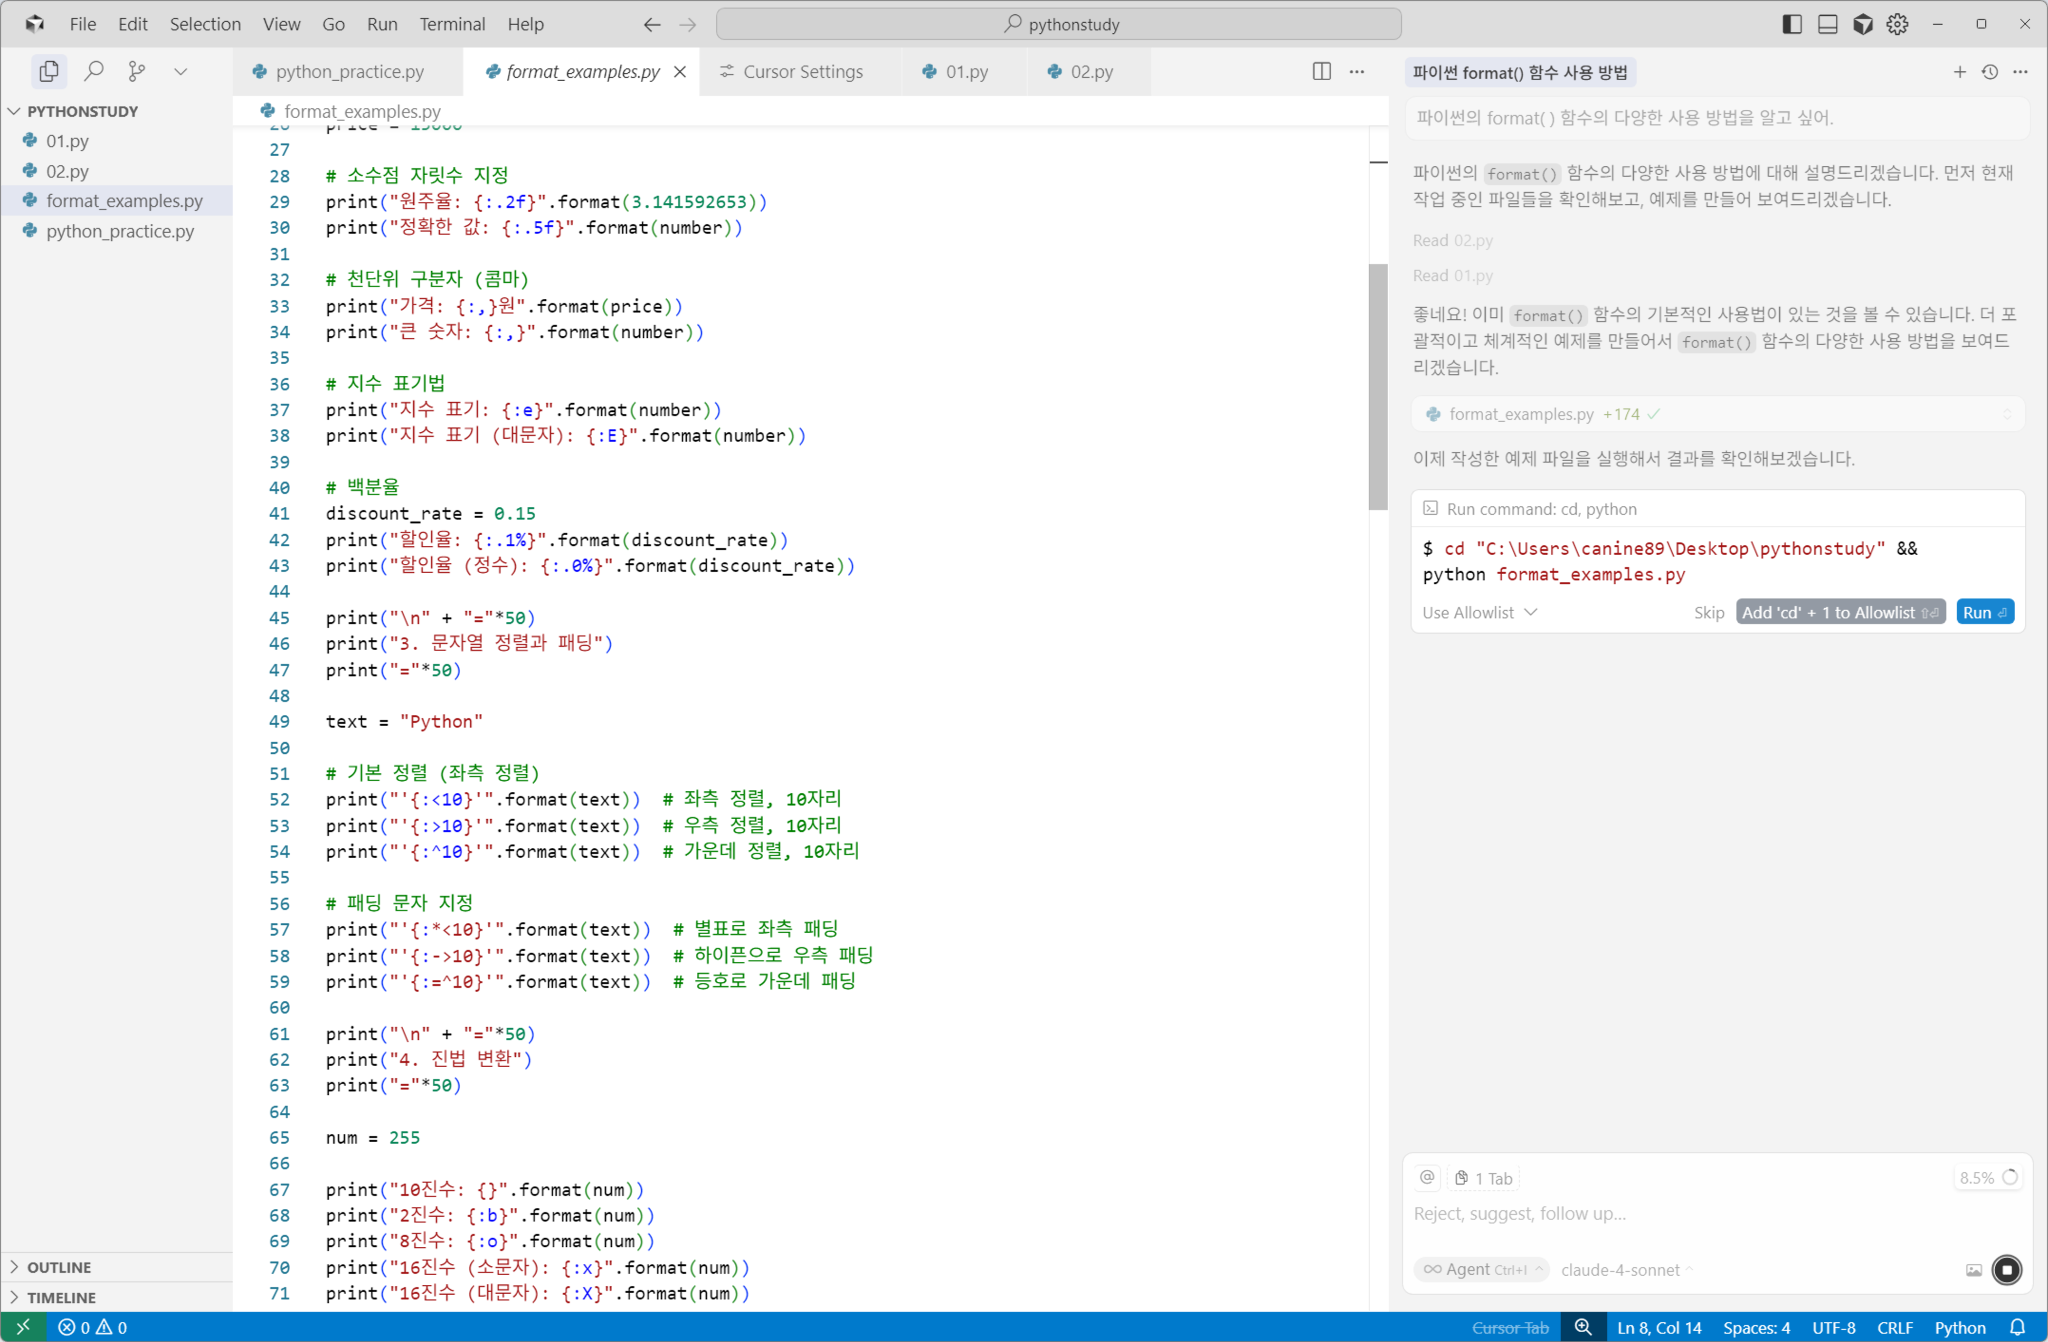The image size is (2048, 1342).
Task: Open the Explorer view icon
Action: pyautogui.click(x=48, y=71)
